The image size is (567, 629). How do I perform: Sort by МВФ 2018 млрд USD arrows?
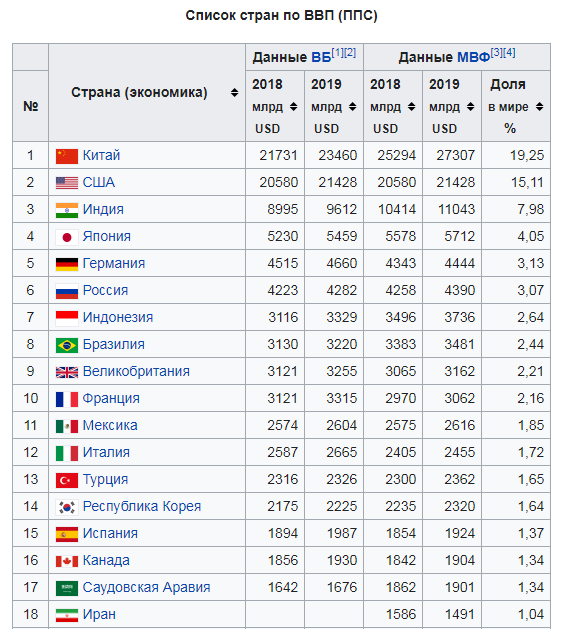pyautogui.click(x=411, y=107)
